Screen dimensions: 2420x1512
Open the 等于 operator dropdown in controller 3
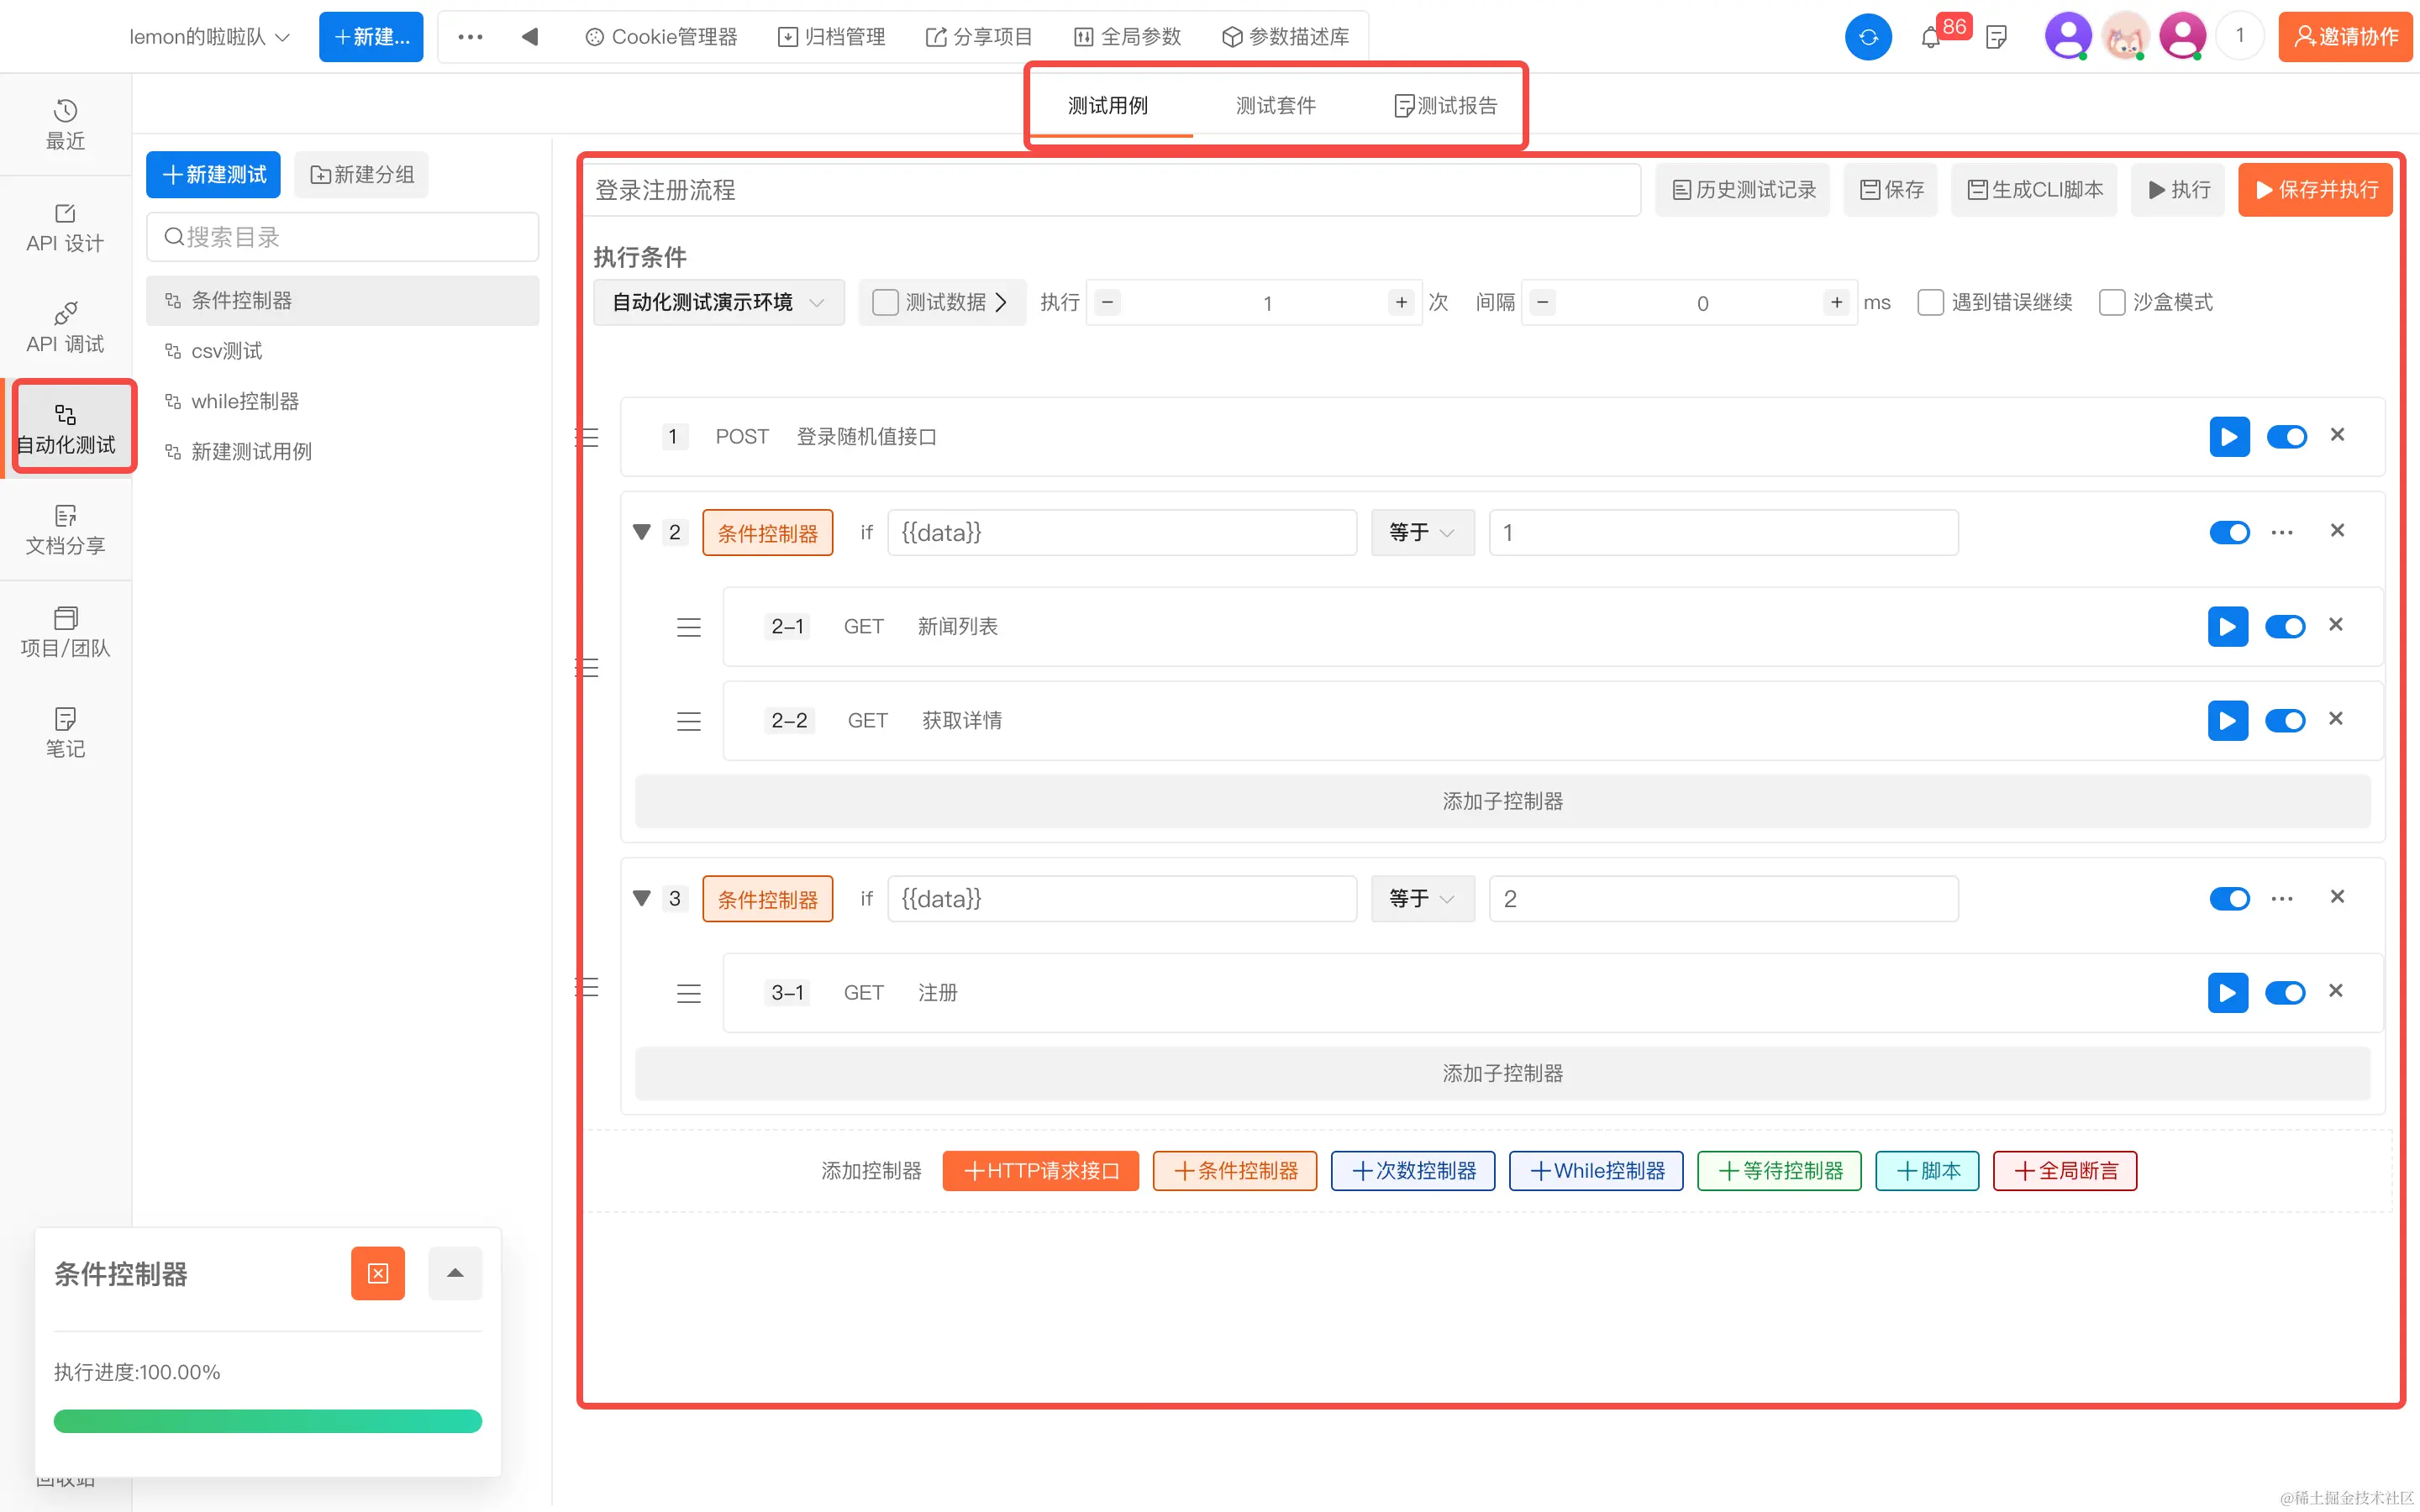pyautogui.click(x=1421, y=898)
